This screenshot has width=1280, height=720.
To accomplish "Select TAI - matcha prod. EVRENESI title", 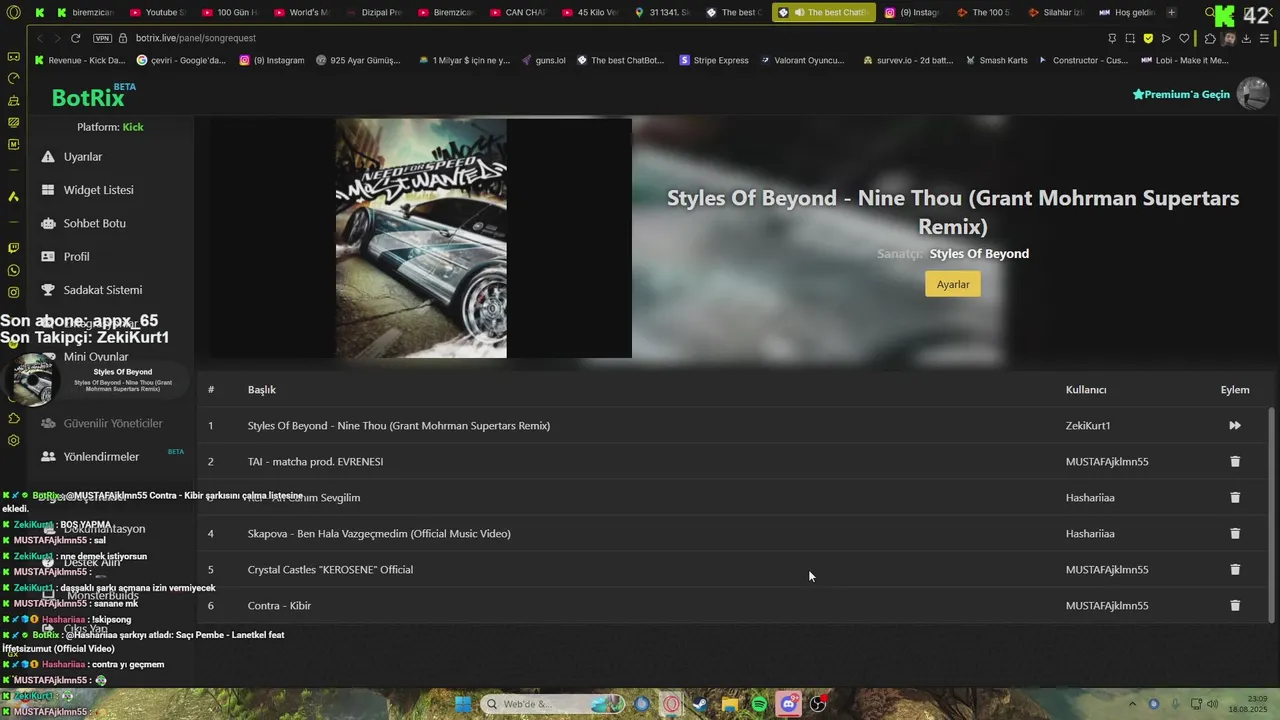I will point(315,462).
